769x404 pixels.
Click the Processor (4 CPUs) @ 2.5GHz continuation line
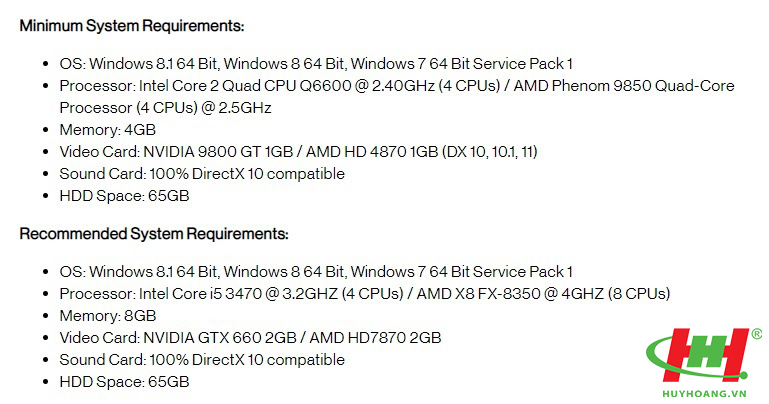coord(165,108)
